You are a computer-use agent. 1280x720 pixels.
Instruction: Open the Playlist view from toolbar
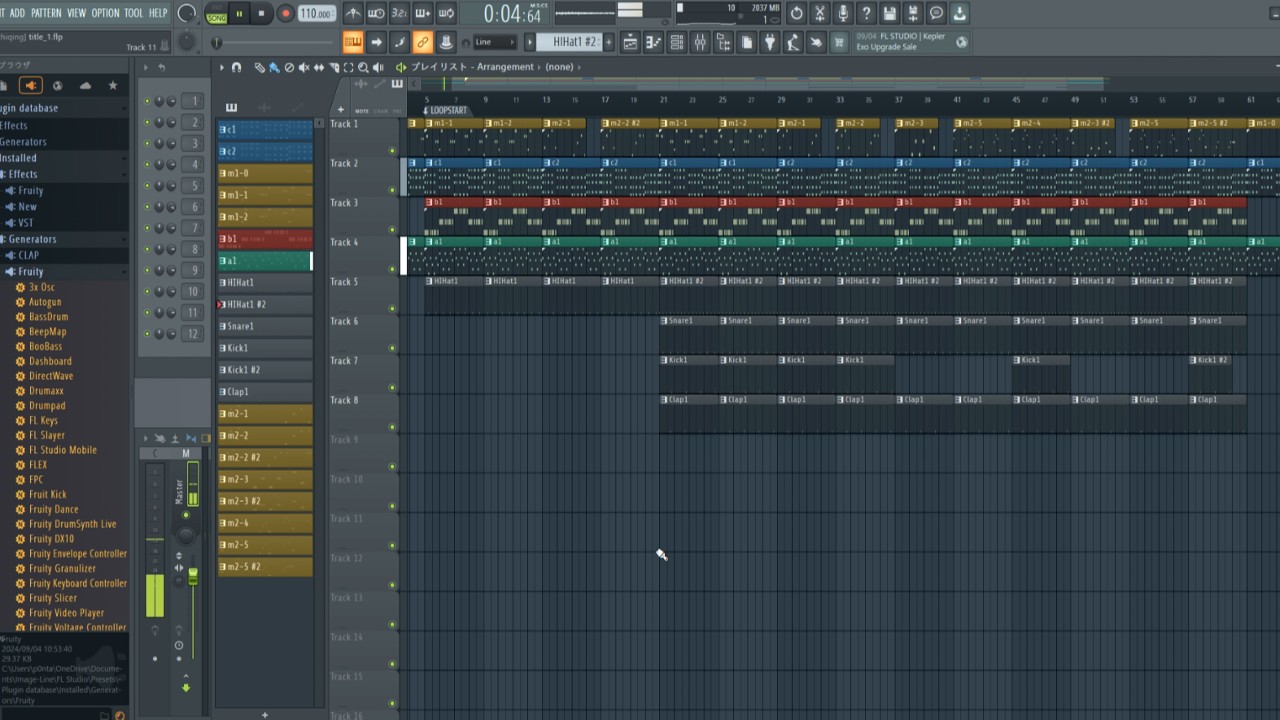631,42
